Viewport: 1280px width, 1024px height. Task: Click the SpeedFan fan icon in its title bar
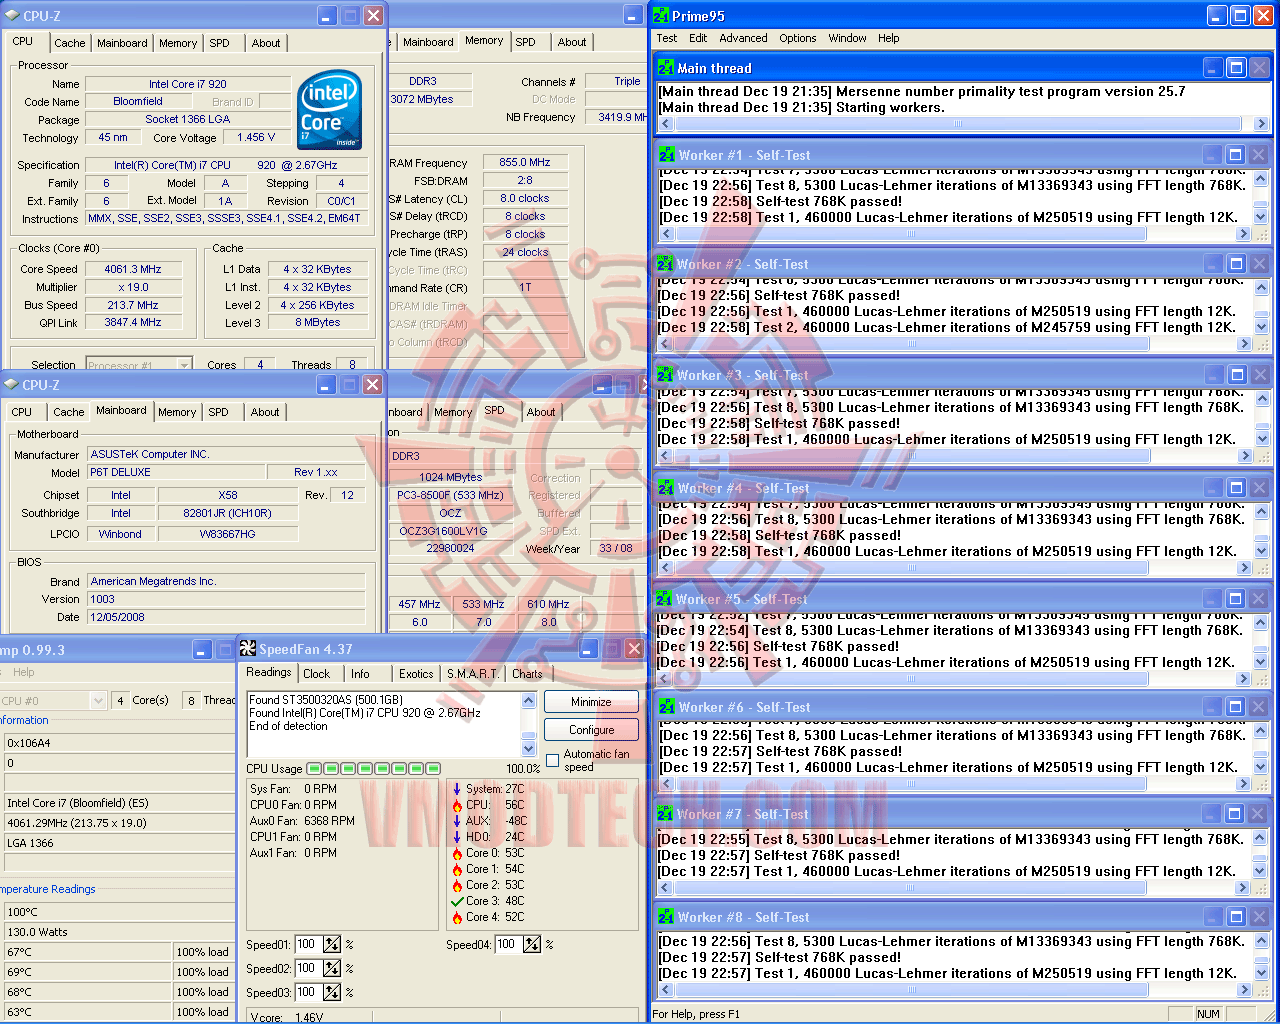[248, 649]
